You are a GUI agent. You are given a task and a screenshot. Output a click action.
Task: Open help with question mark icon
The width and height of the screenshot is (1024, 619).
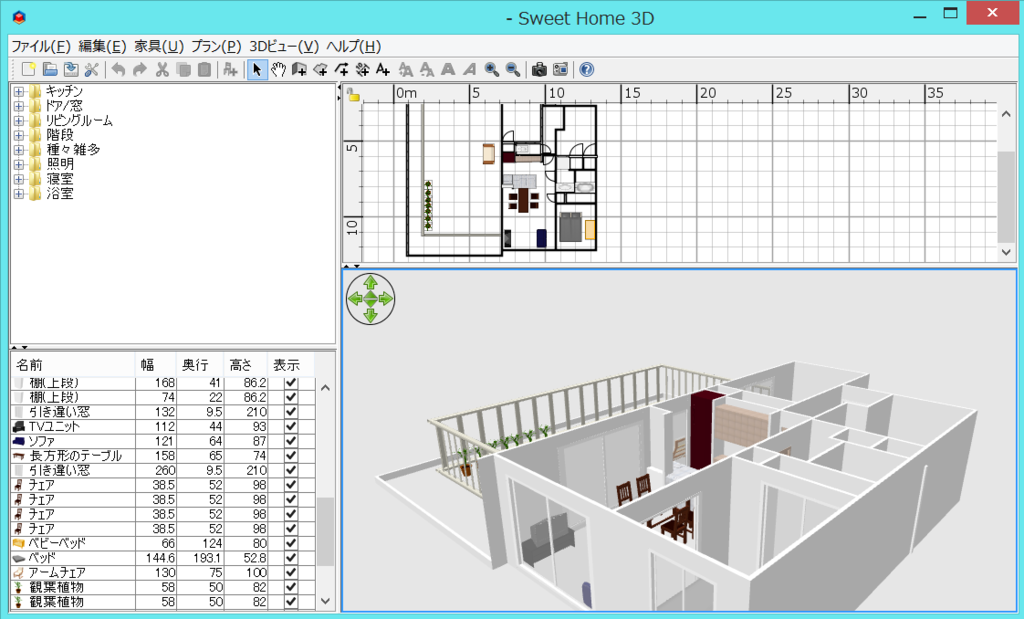[x=586, y=69]
